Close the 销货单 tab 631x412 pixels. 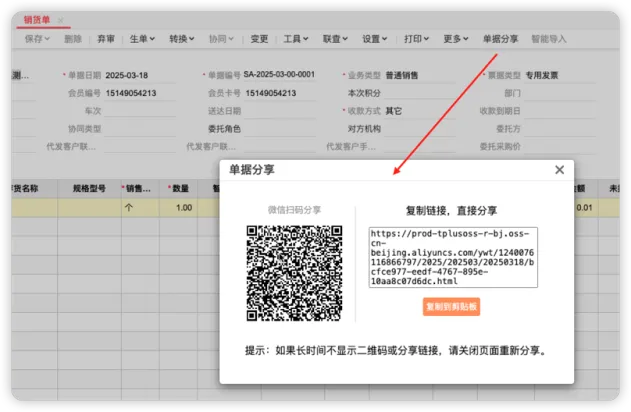(x=60, y=20)
